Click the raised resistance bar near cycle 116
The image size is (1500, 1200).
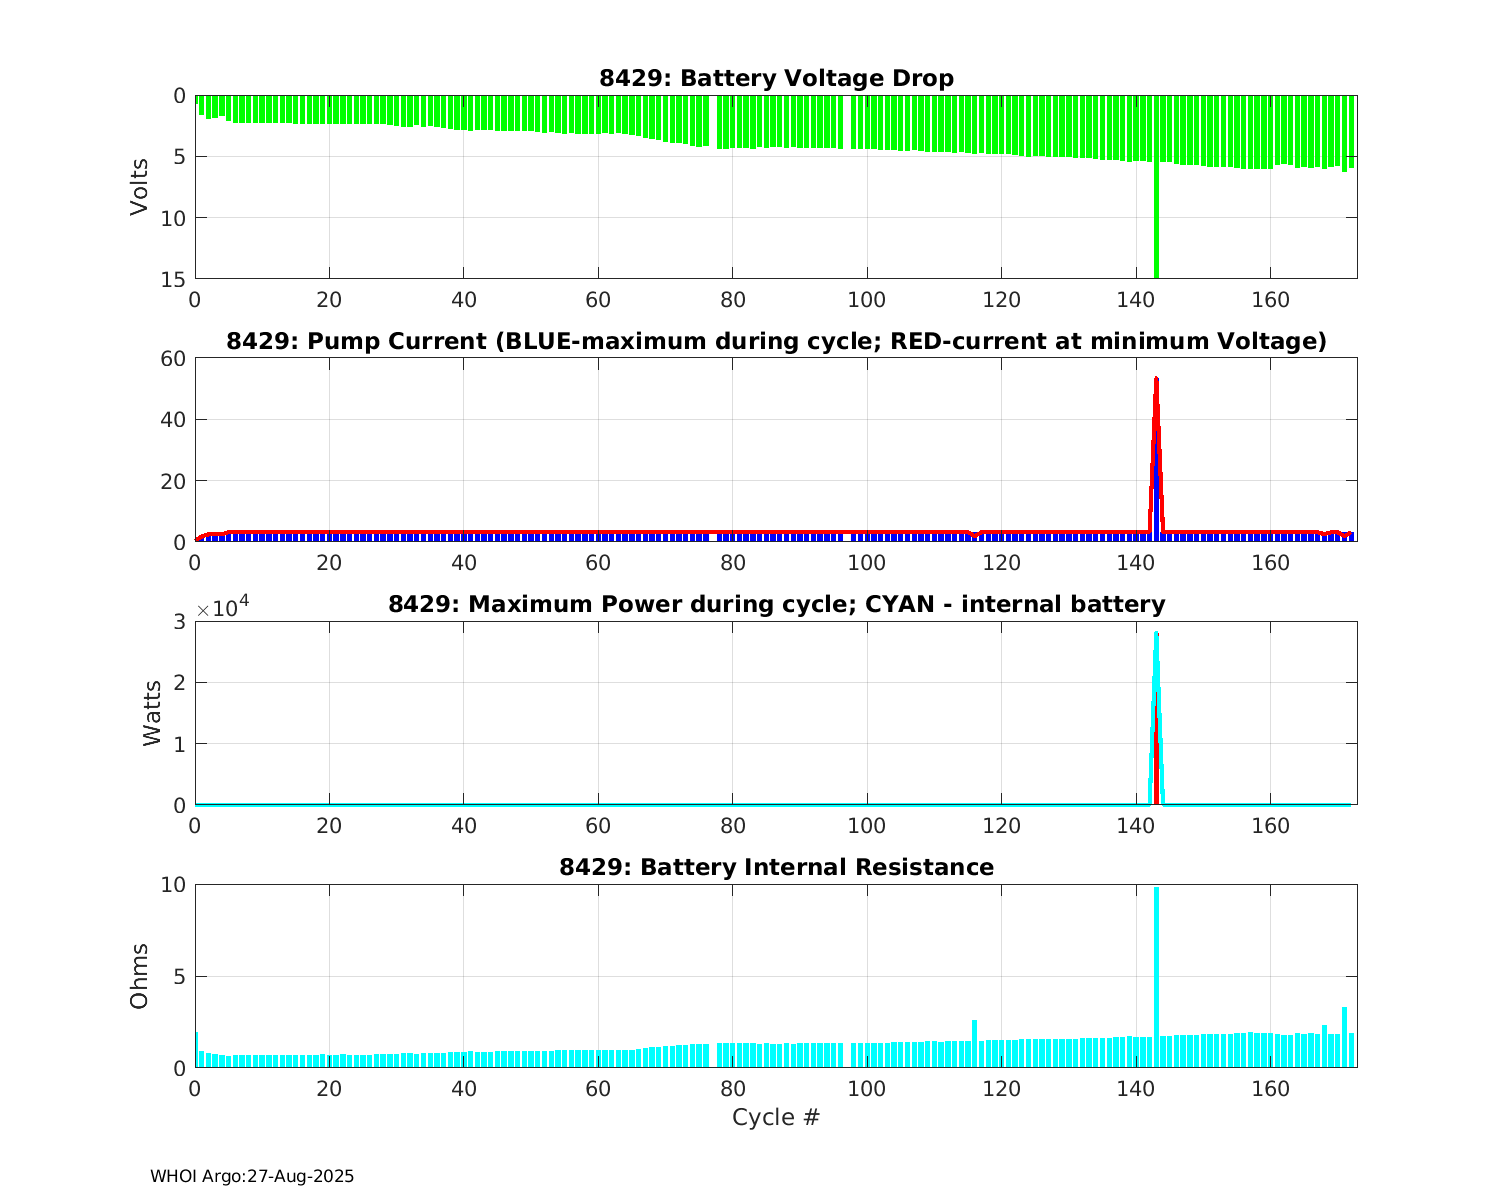pos(974,1042)
